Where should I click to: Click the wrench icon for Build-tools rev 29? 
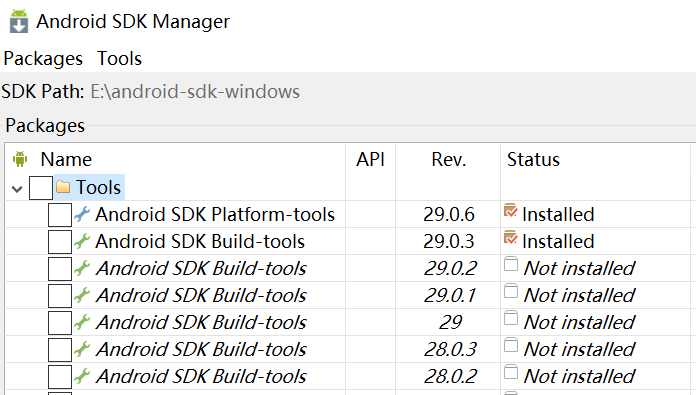click(82, 322)
